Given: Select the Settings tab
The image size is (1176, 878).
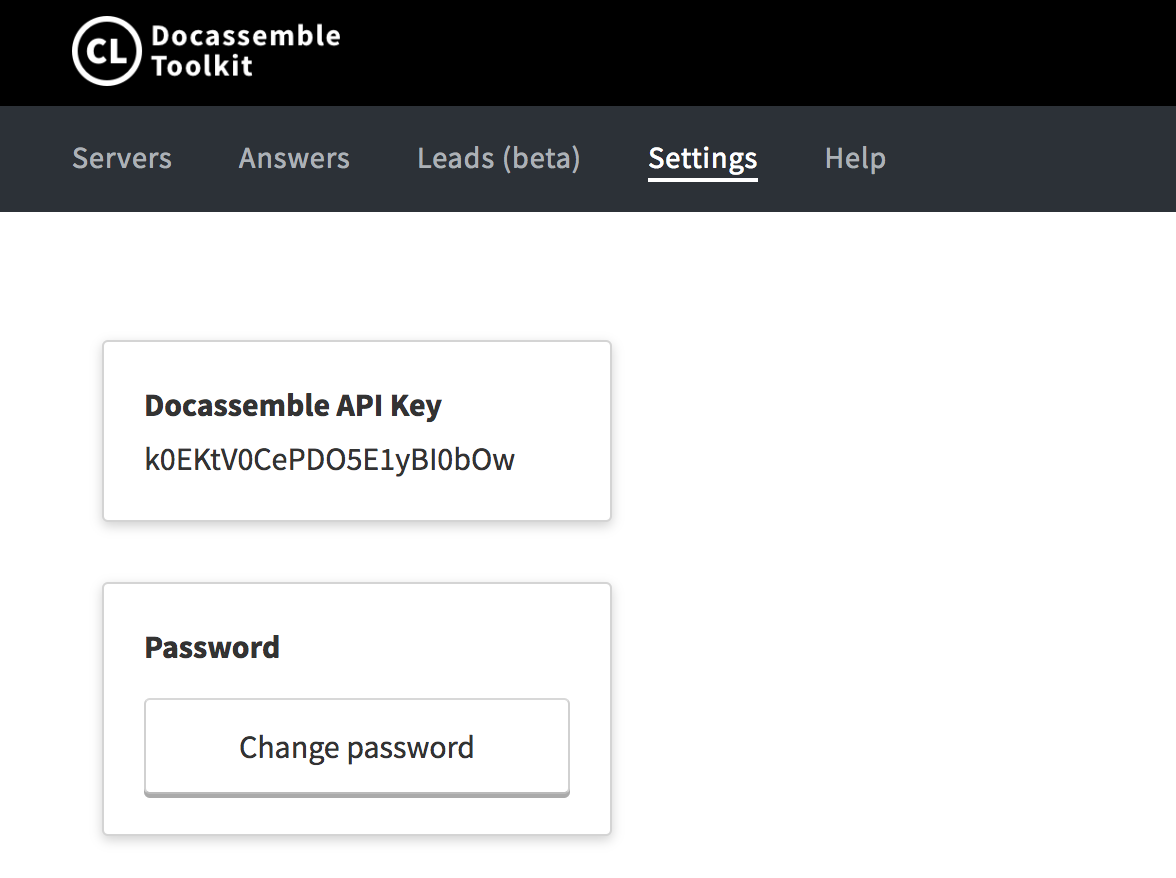Looking at the screenshot, I should click(x=703, y=160).
